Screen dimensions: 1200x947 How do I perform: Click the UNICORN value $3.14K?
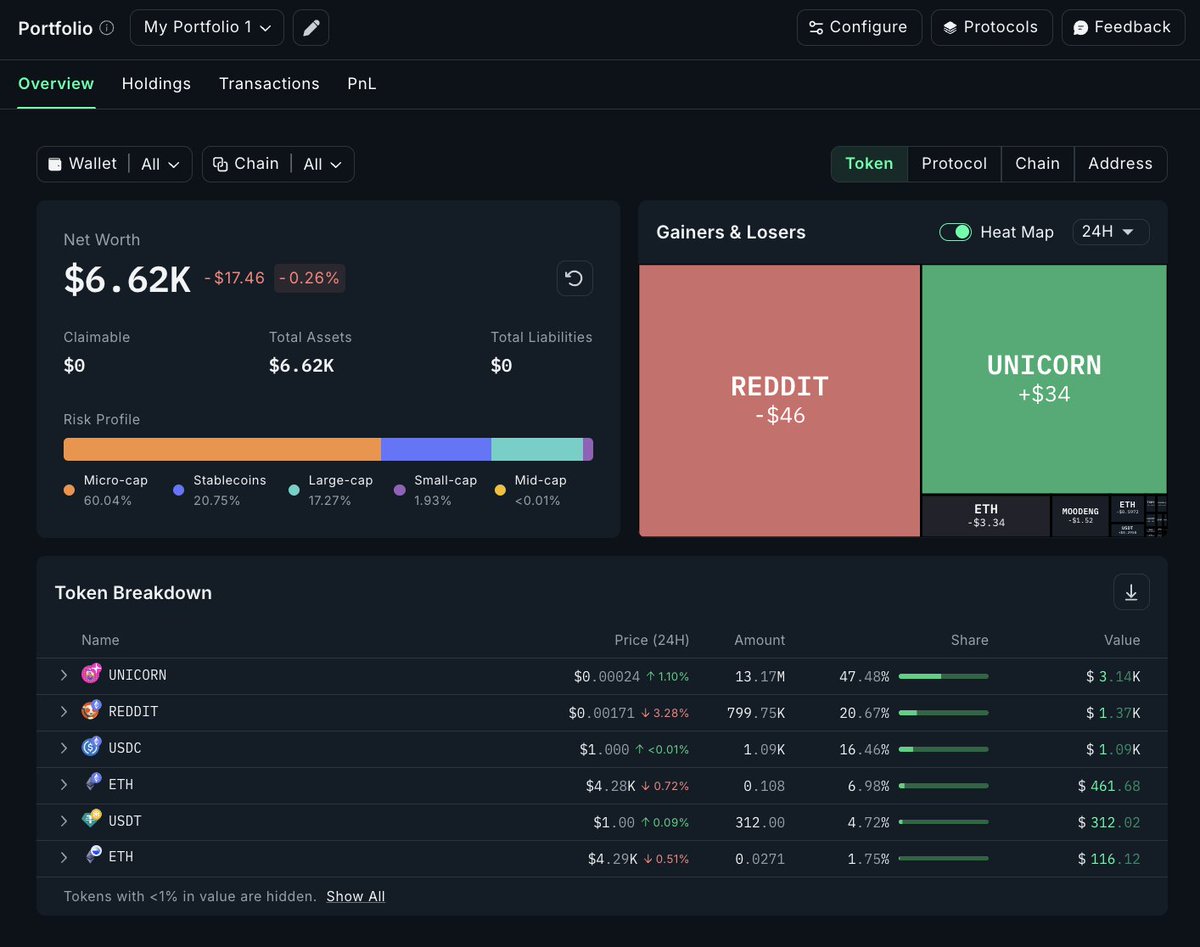pyautogui.click(x=1113, y=676)
